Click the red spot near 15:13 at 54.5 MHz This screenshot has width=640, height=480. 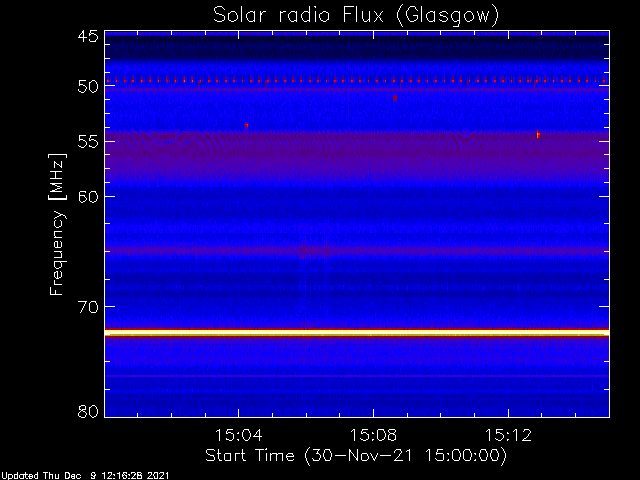click(x=538, y=134)
